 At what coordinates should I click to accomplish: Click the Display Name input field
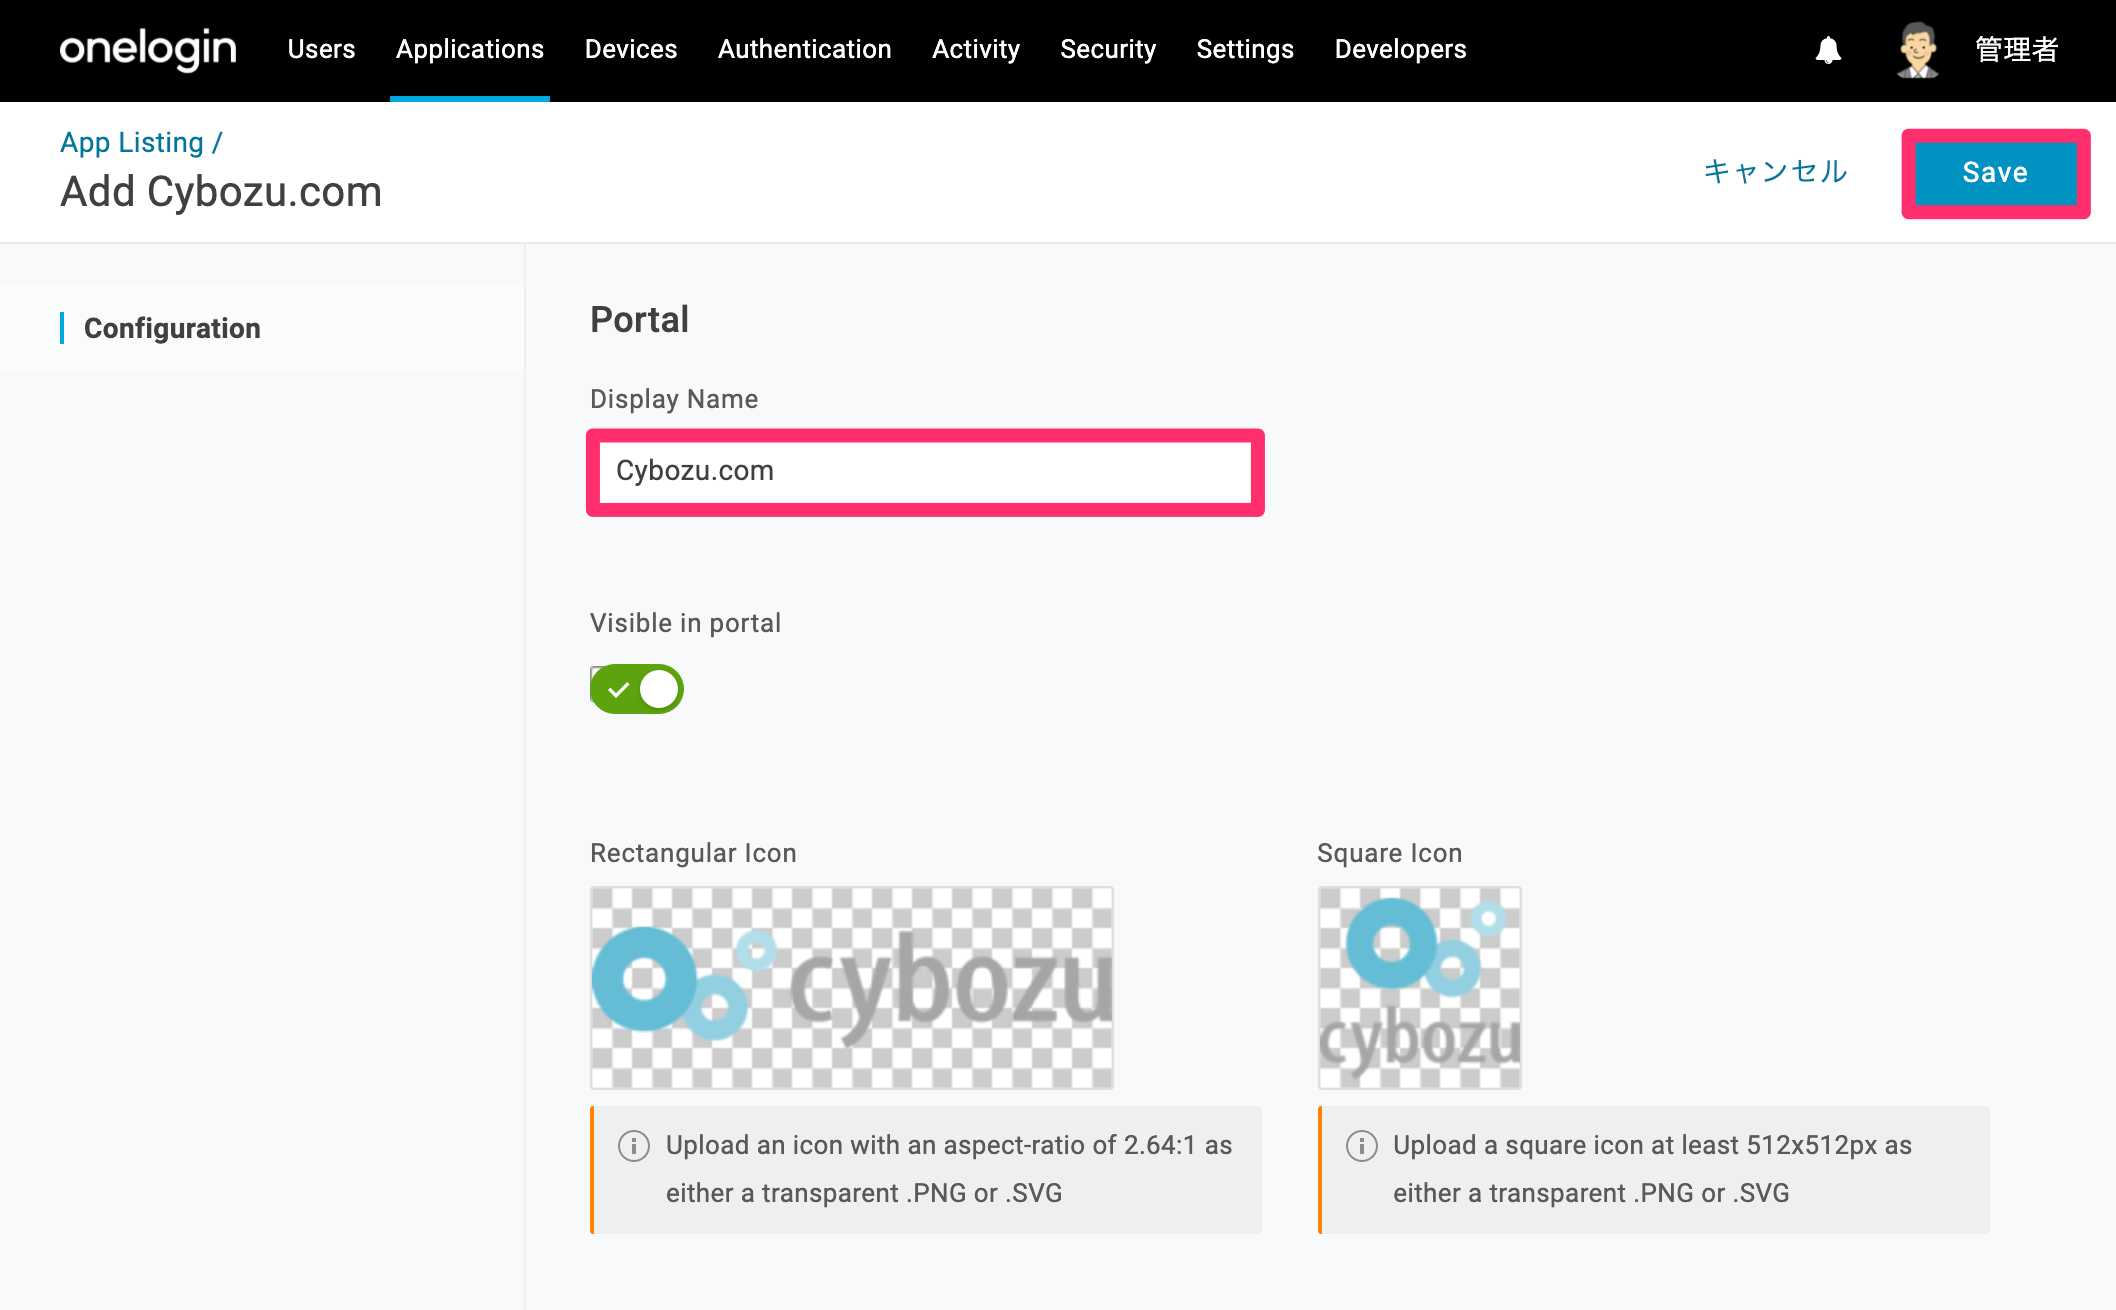[925, 472]
